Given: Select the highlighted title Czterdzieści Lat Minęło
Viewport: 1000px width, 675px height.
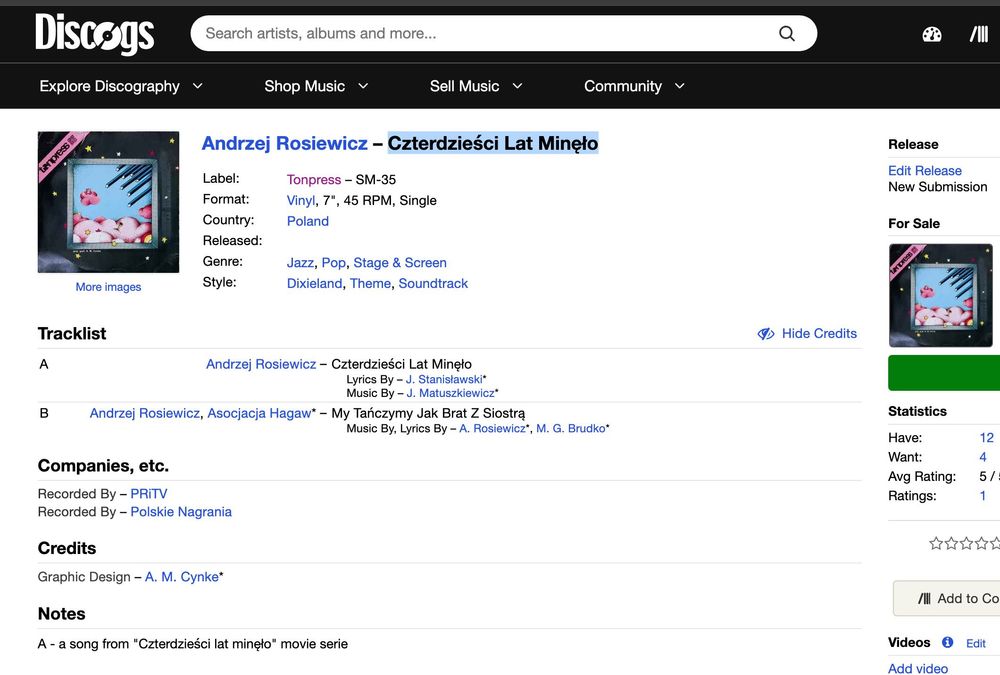Looking at the screenshot, I should point(493,144).
